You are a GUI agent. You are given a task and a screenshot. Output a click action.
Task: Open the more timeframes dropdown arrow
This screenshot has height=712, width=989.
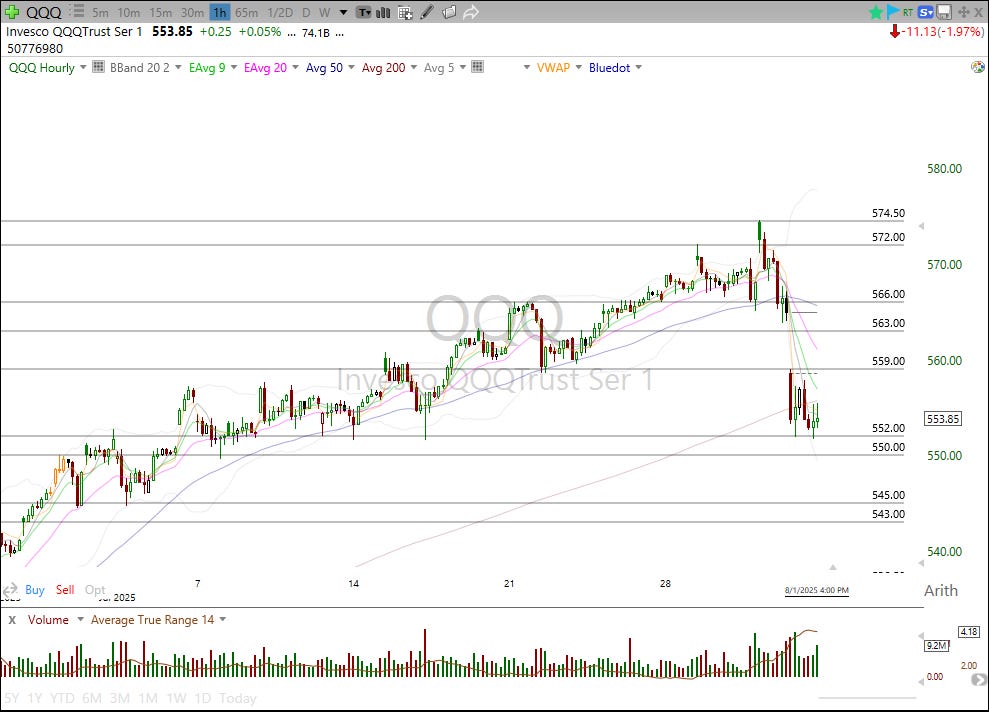(343, 13)
